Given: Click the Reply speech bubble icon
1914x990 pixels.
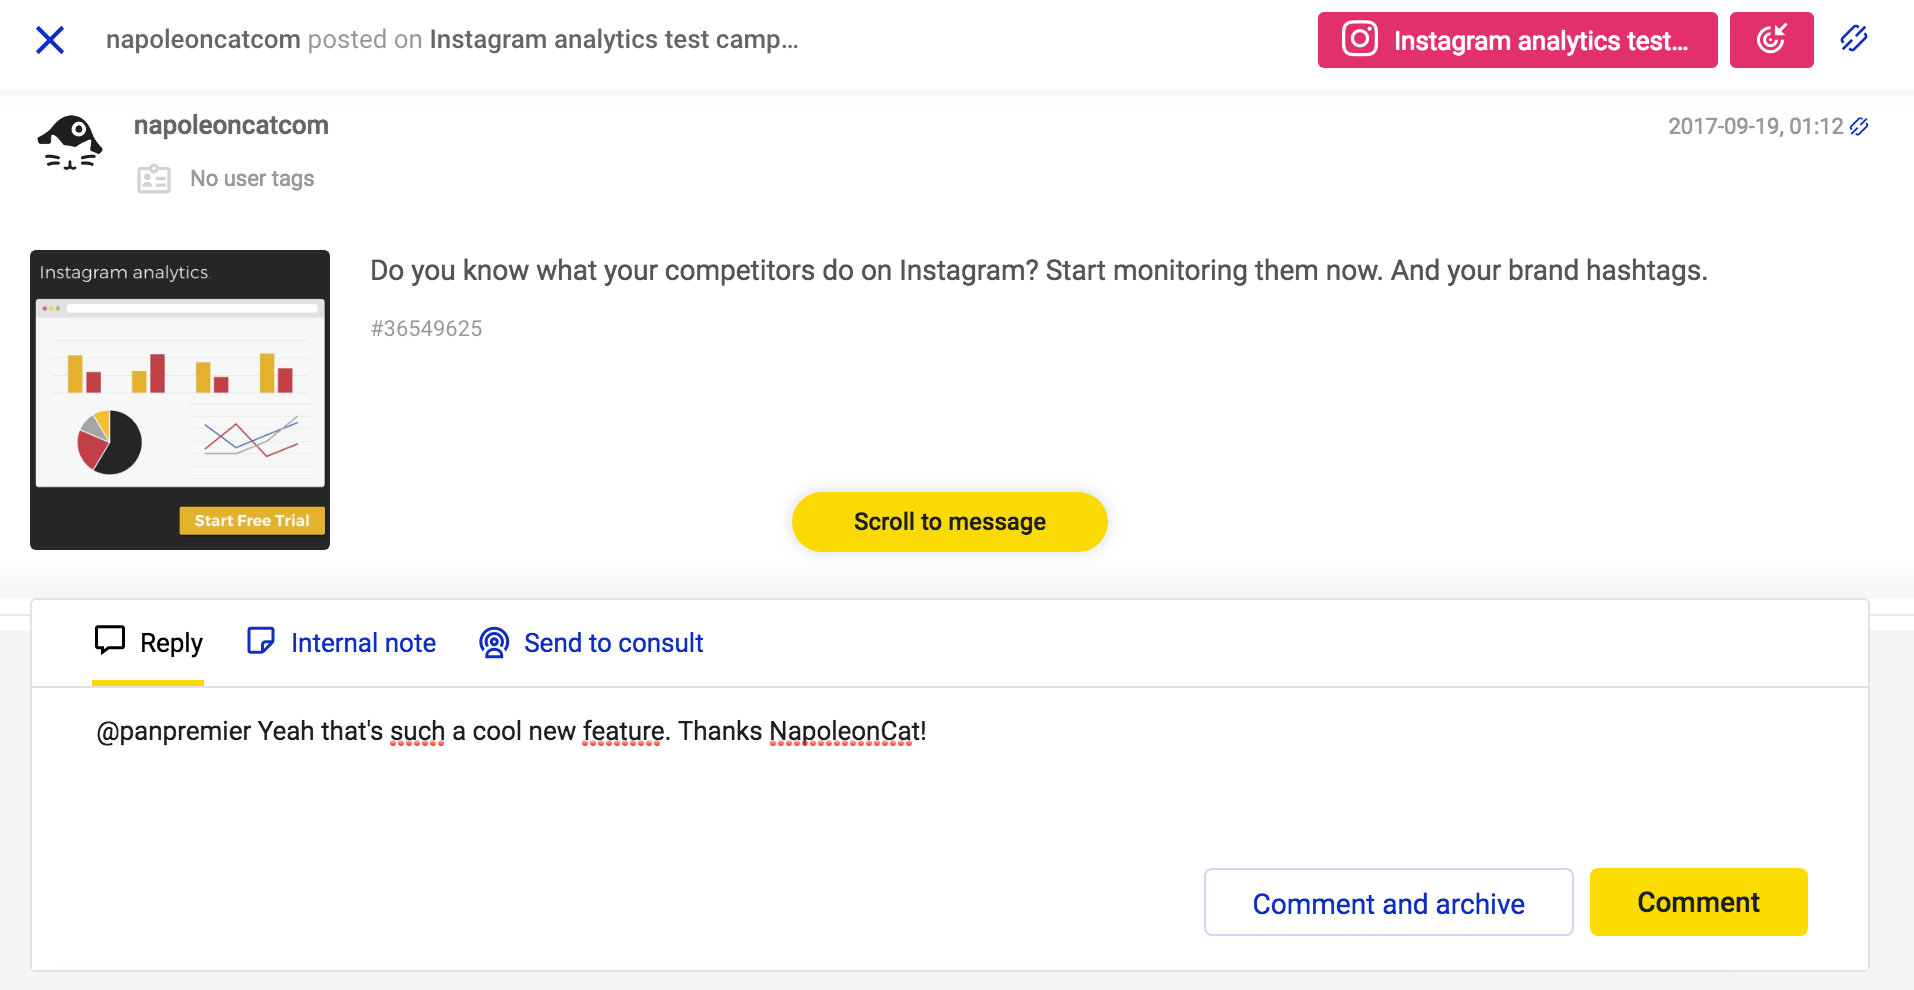Looking at the screenshot, I should click(x=110, y=640).
